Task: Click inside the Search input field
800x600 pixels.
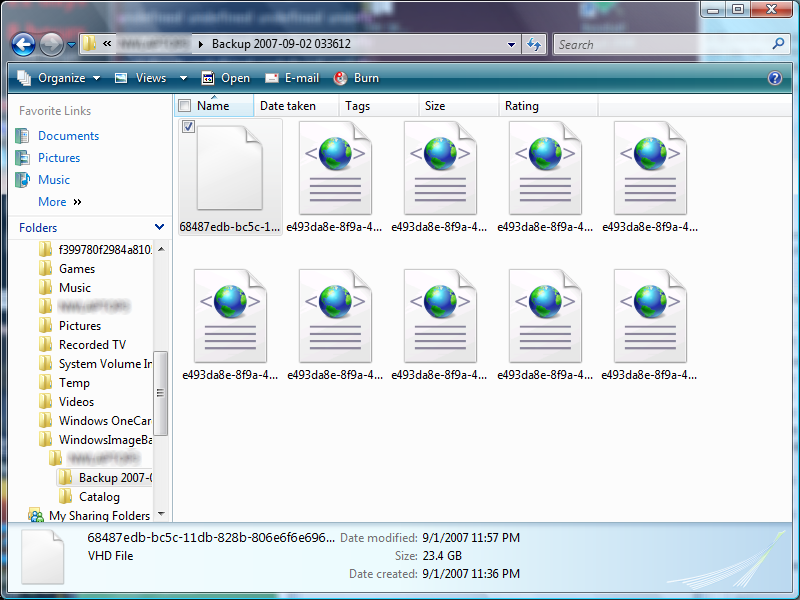Action: (x=660, y=44)
